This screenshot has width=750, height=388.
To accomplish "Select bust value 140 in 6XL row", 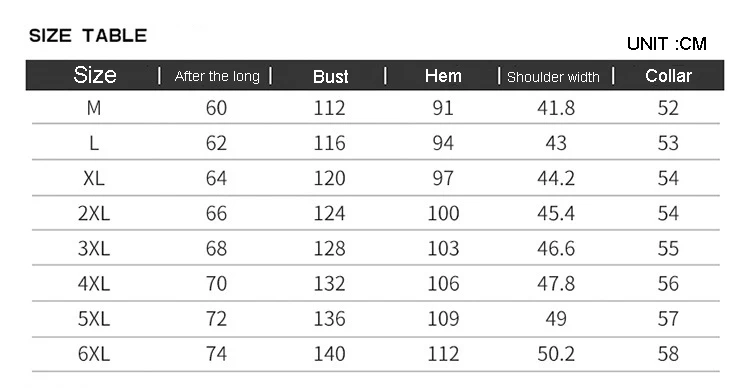I will click(330, 354).
